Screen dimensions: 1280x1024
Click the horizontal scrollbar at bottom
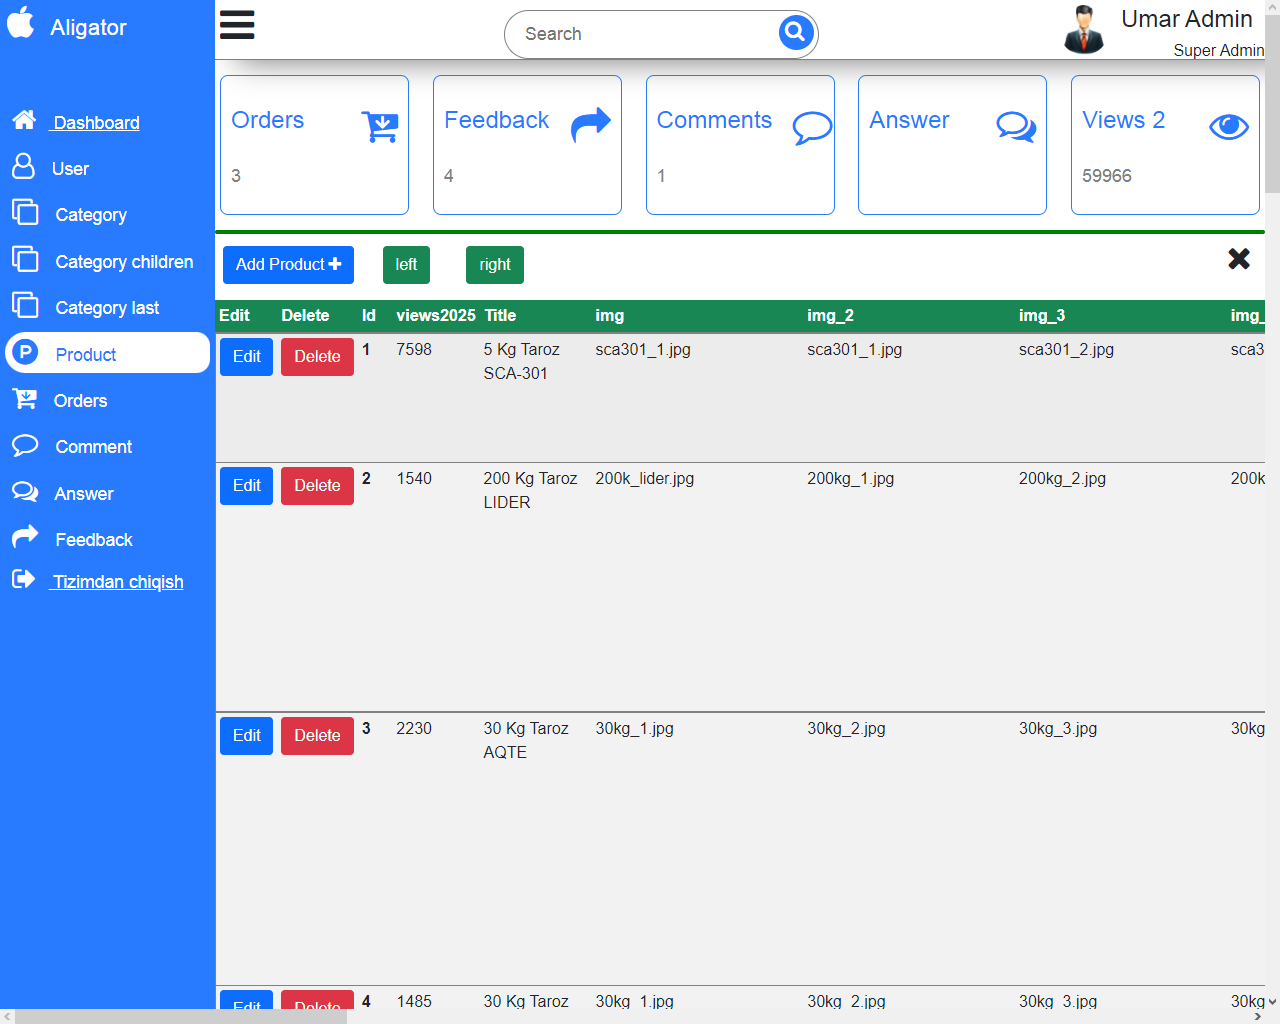coord(180,1016)
